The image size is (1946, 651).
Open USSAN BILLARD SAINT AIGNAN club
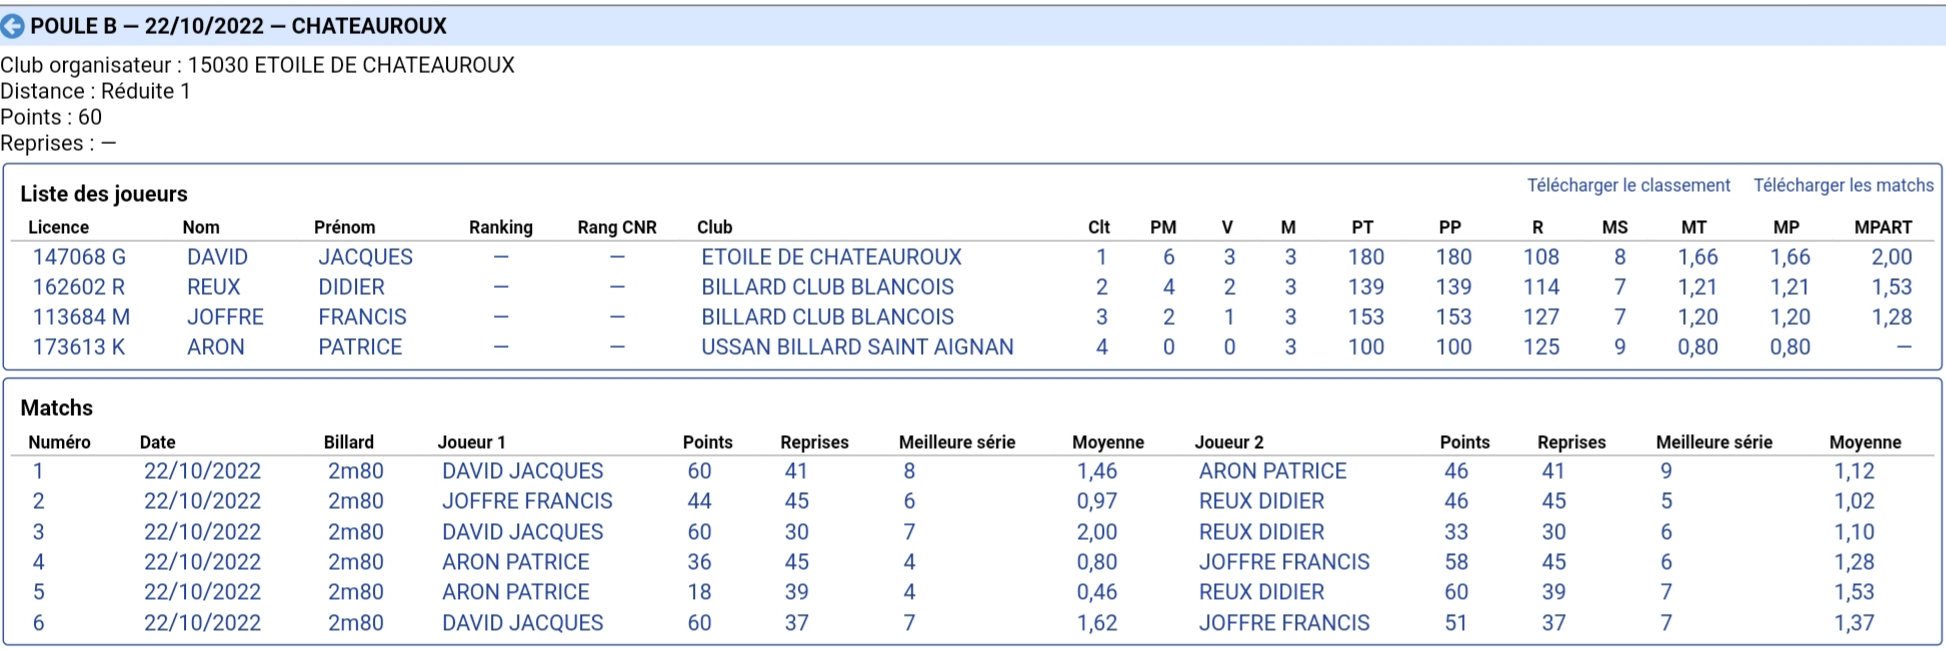coord(857,347)
